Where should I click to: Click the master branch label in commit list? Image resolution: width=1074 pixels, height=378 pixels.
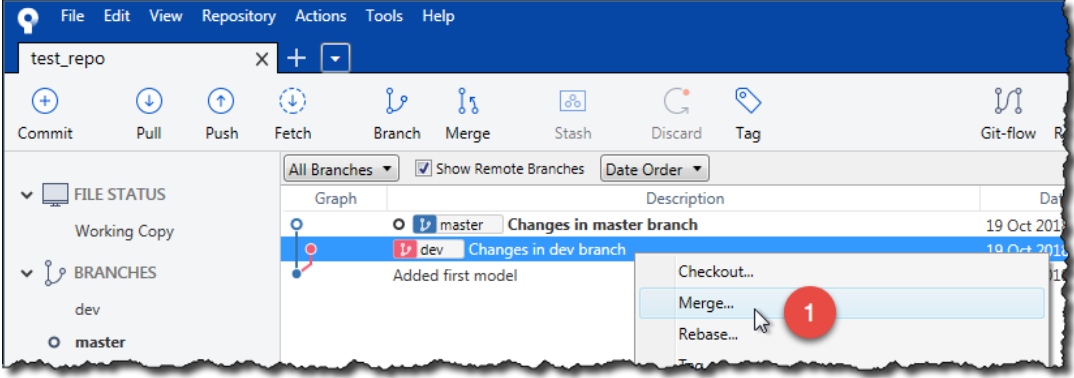(x=457, y=225)
